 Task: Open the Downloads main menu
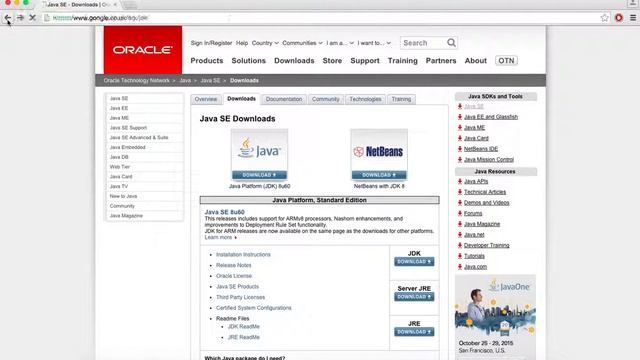point(294,60)
